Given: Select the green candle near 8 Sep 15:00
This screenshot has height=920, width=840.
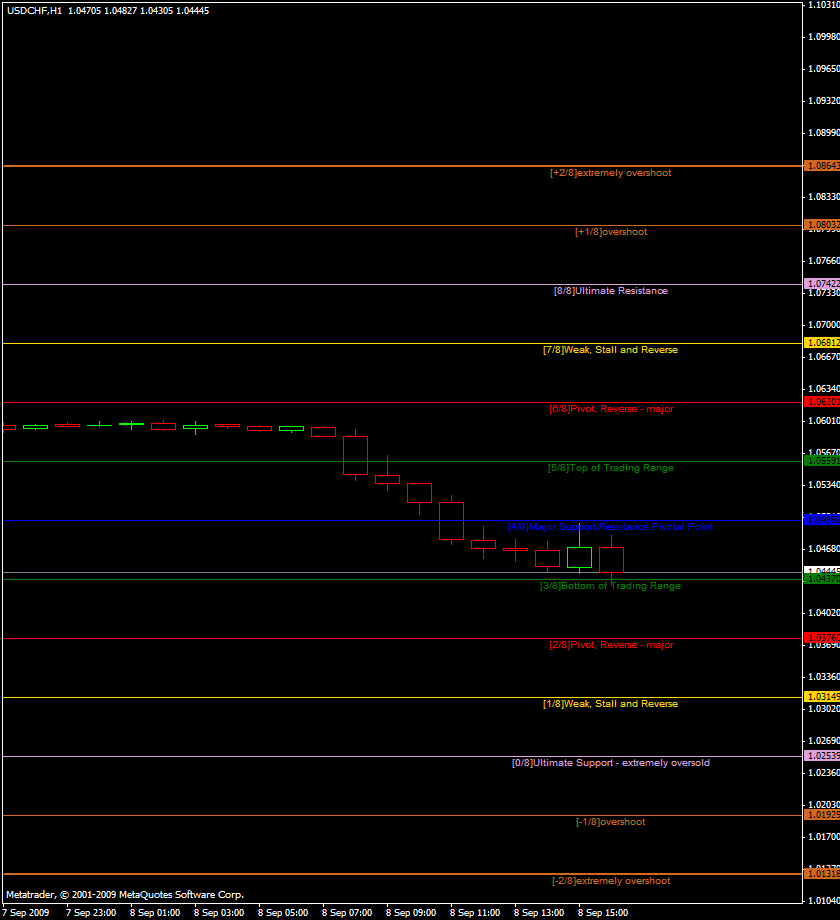Looking at the screenshot, I should (580, 557).
